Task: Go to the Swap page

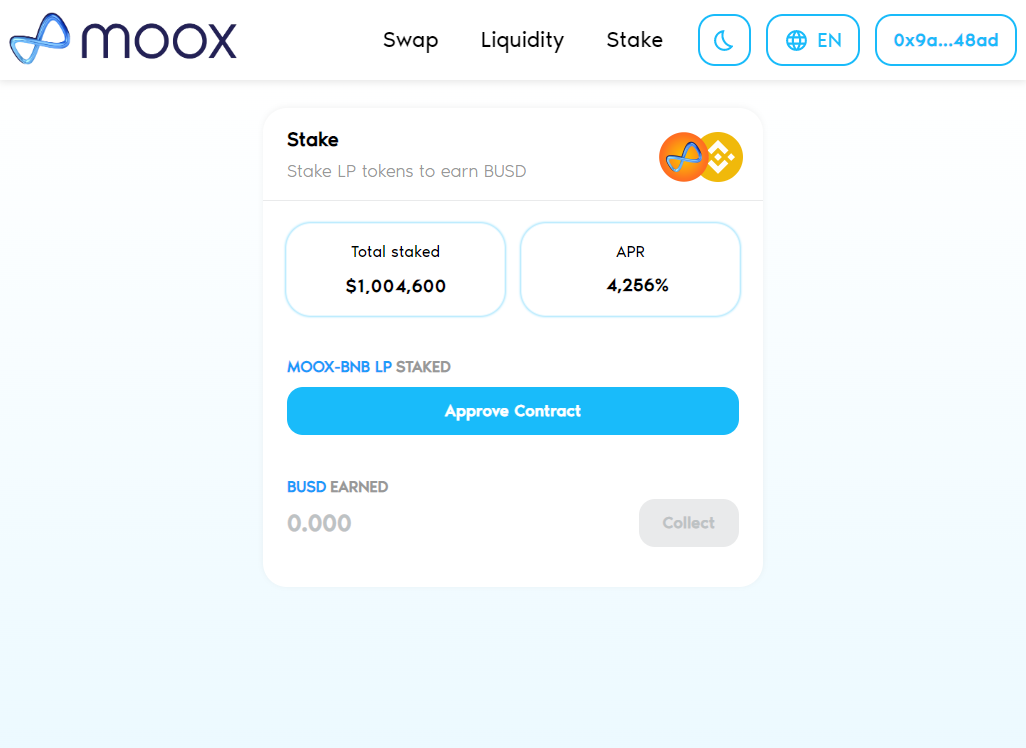Action: click(410, 40)
